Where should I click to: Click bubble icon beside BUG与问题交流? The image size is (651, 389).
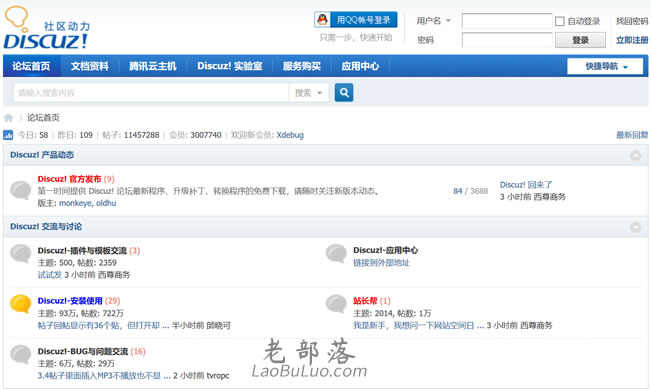(21, 355)
